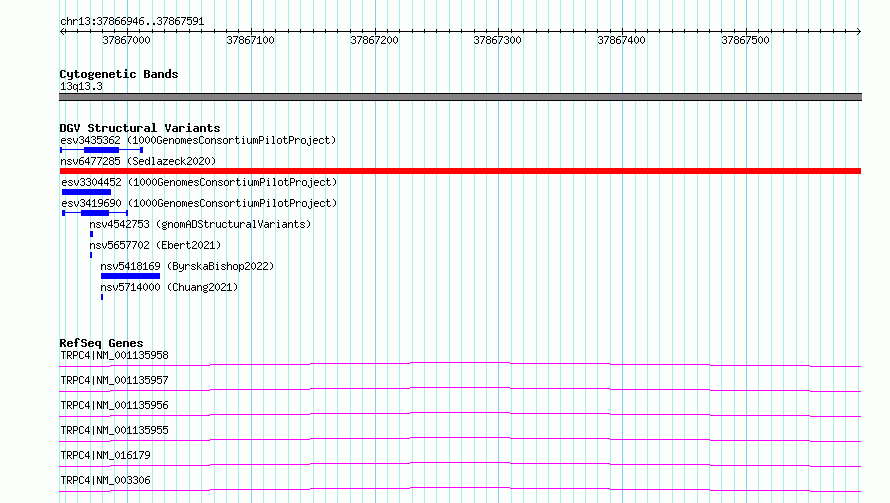This screenshot has width=890, height=503.
Task: Select the gray 13q13.3 cytogenetic band bar
Action: [x=460, y=97]
